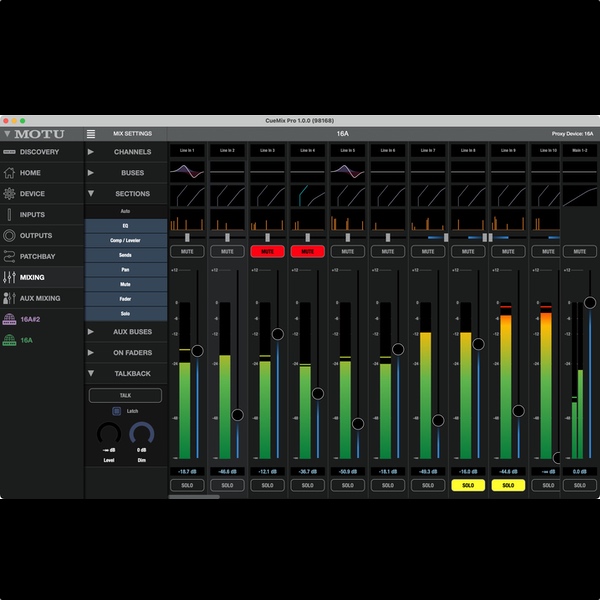The image size is (600, 600).
Task: Open the Line In 8 EQ graph
Action: 468,171
